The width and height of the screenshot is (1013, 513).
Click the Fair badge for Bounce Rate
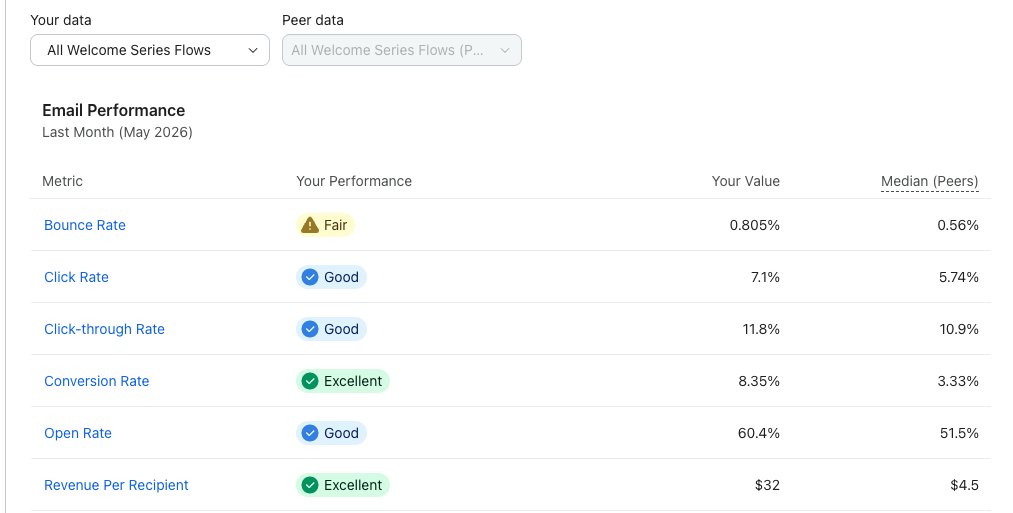point(325,225)
